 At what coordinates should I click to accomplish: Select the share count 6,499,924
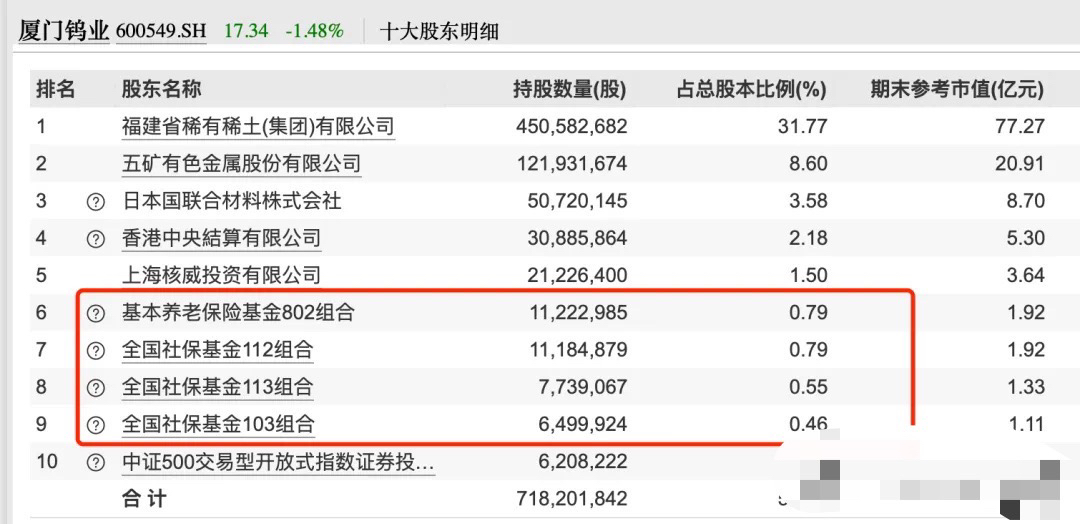pyautogui.click(x=583, y=424)
